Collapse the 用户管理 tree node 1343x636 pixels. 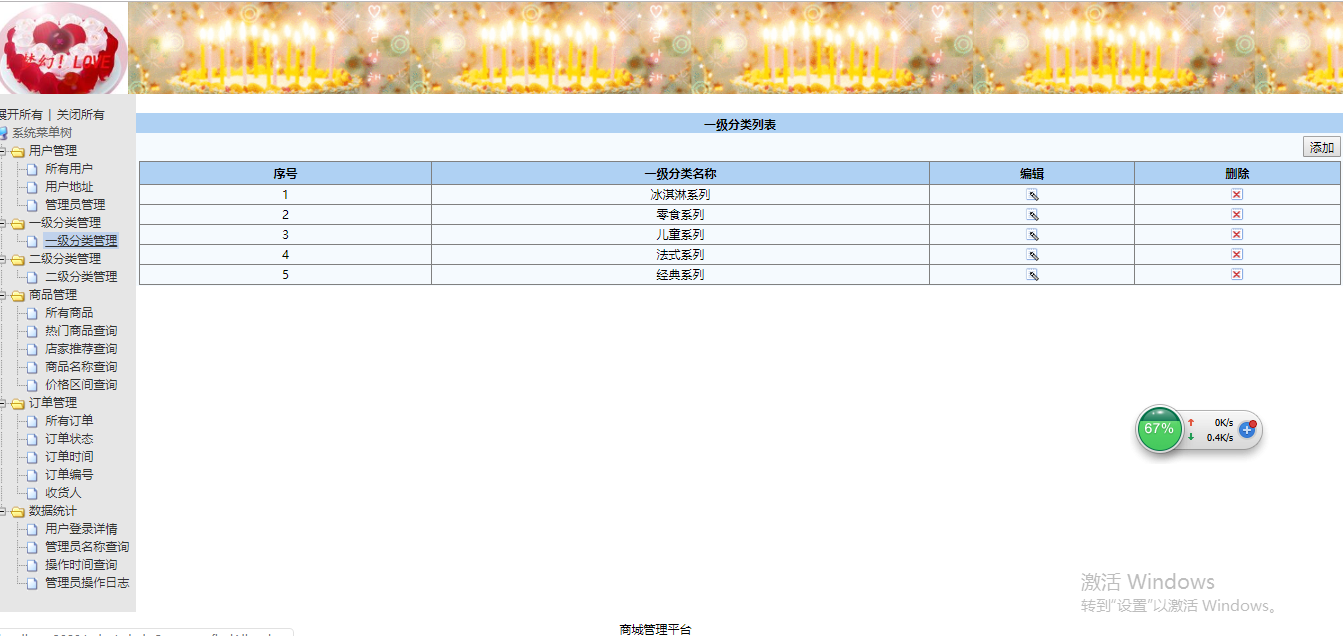point(3,151)
